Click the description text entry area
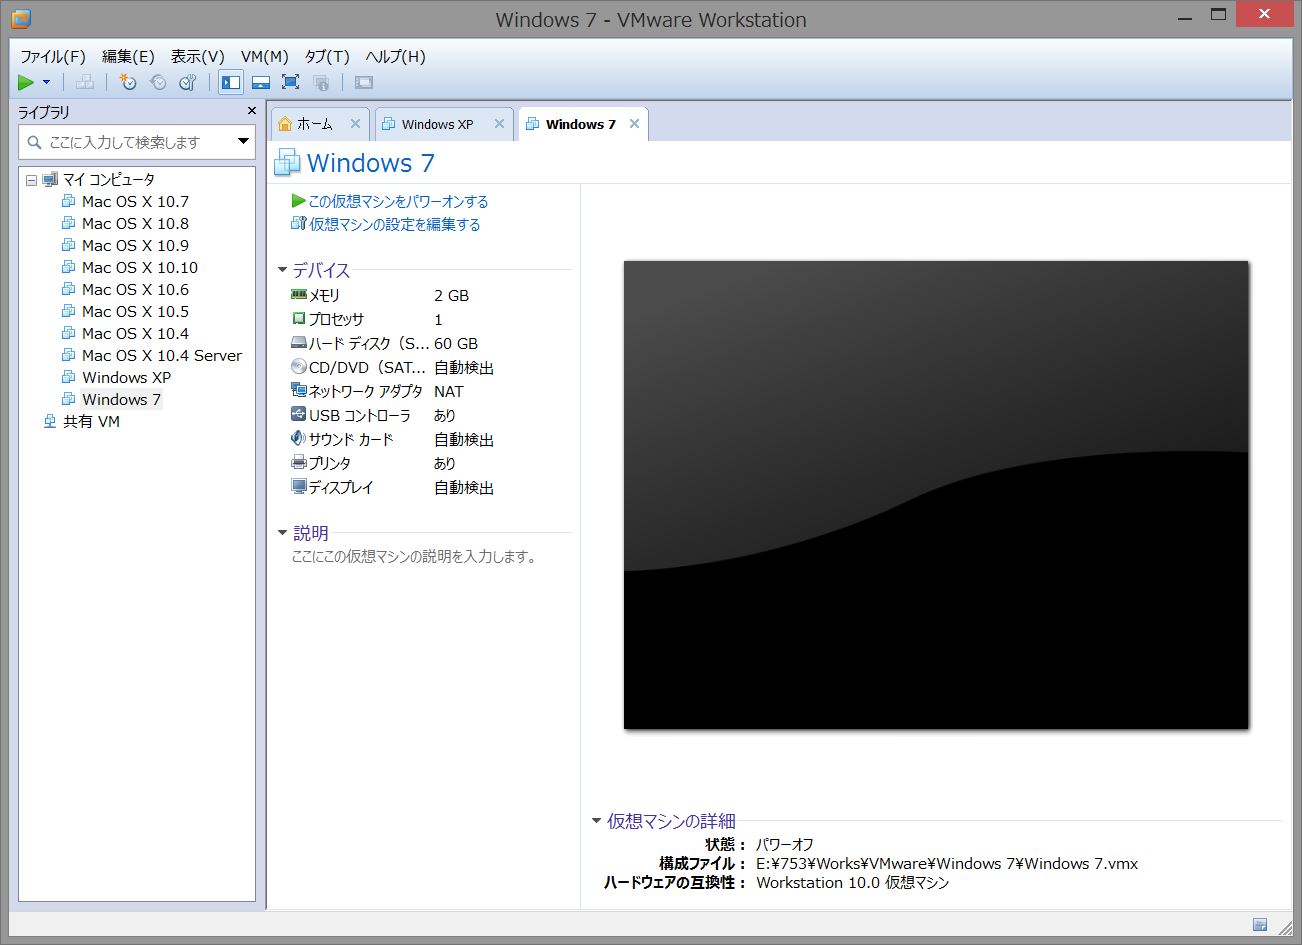This screenshot has height=945, width=1302. [414, 556]
